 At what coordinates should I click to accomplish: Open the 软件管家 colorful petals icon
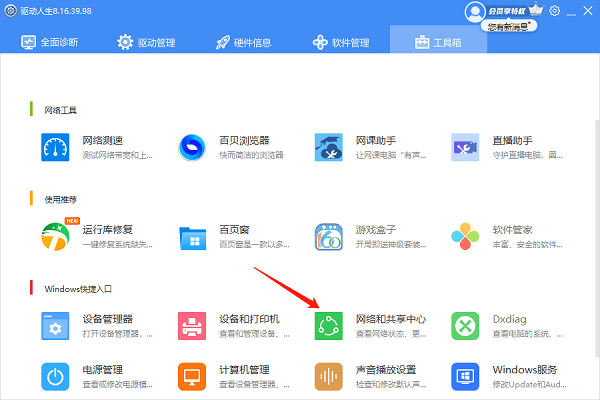tap(465, 237)
